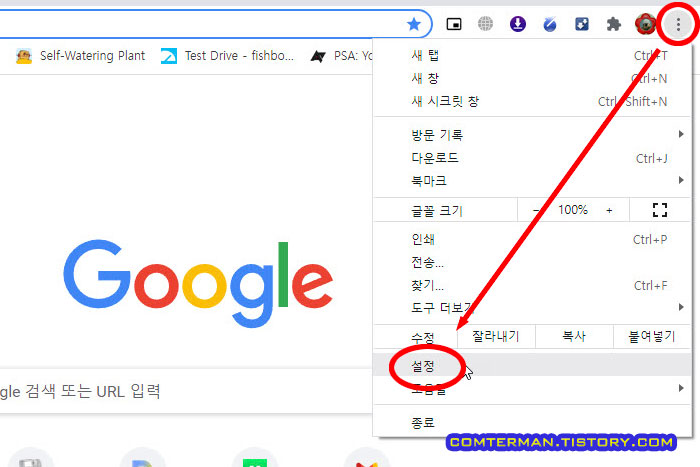This screenshot has height=467, width=700.
Task: Click 복사 button
Action: [574, 336]
